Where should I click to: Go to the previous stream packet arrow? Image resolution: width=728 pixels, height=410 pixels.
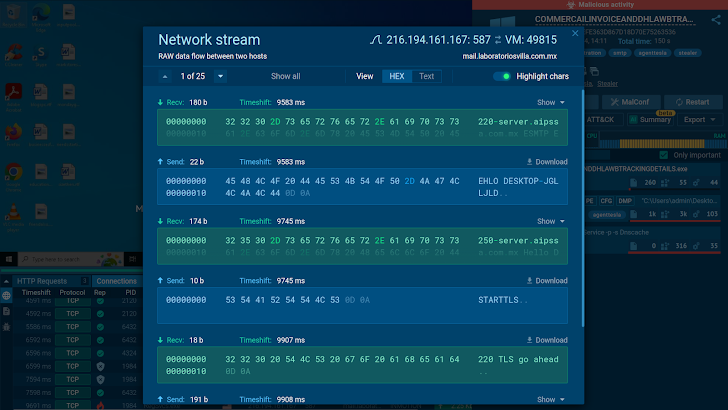[x=165, y=76]
